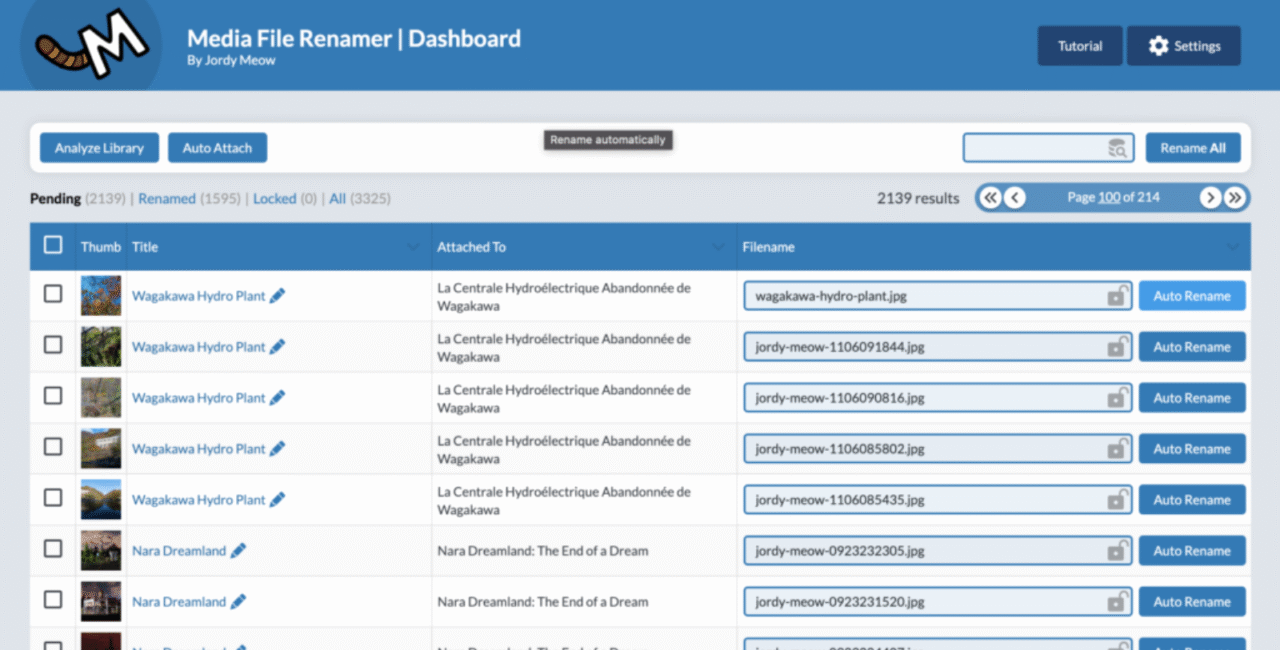Click the Filename column dropdown chevron
Screen dimensions: 1280x650
coord(1232,247)
